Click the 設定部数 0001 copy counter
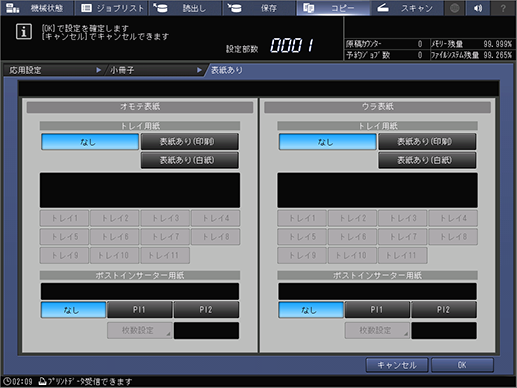 pyautogui.click(x=270, y=46)
